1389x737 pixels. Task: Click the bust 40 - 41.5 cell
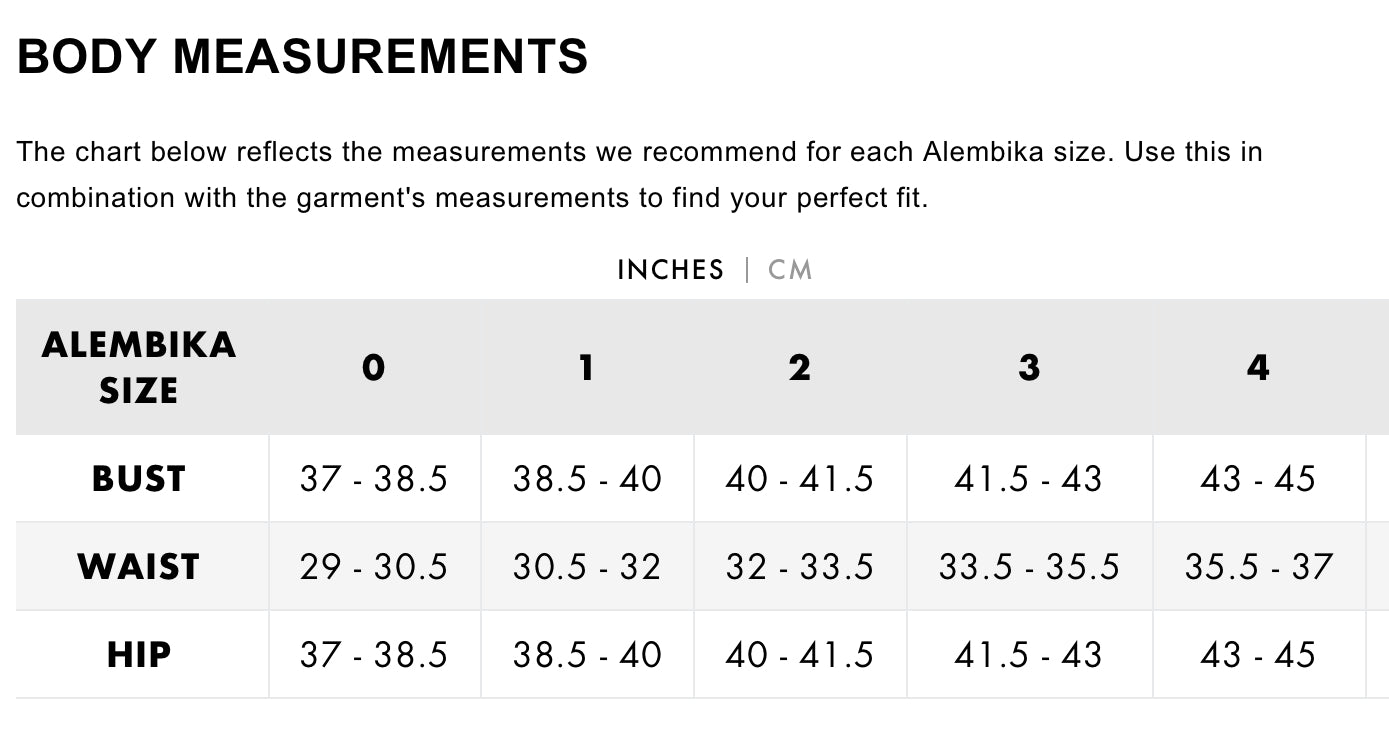[x=800, y=479]
